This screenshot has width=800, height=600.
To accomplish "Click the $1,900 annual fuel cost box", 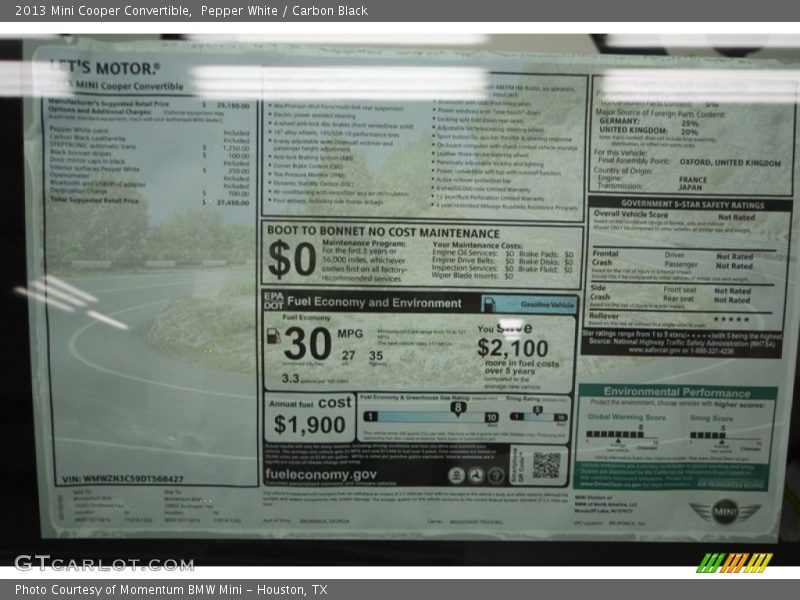I will click(x=308, y=415).
